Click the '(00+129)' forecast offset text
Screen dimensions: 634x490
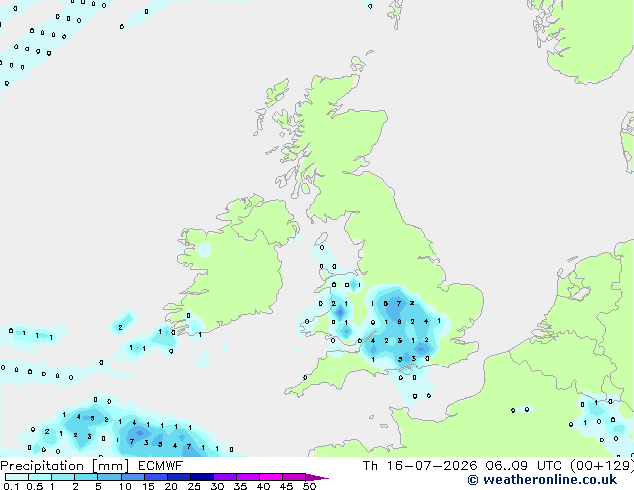click(x=601, y=466)
